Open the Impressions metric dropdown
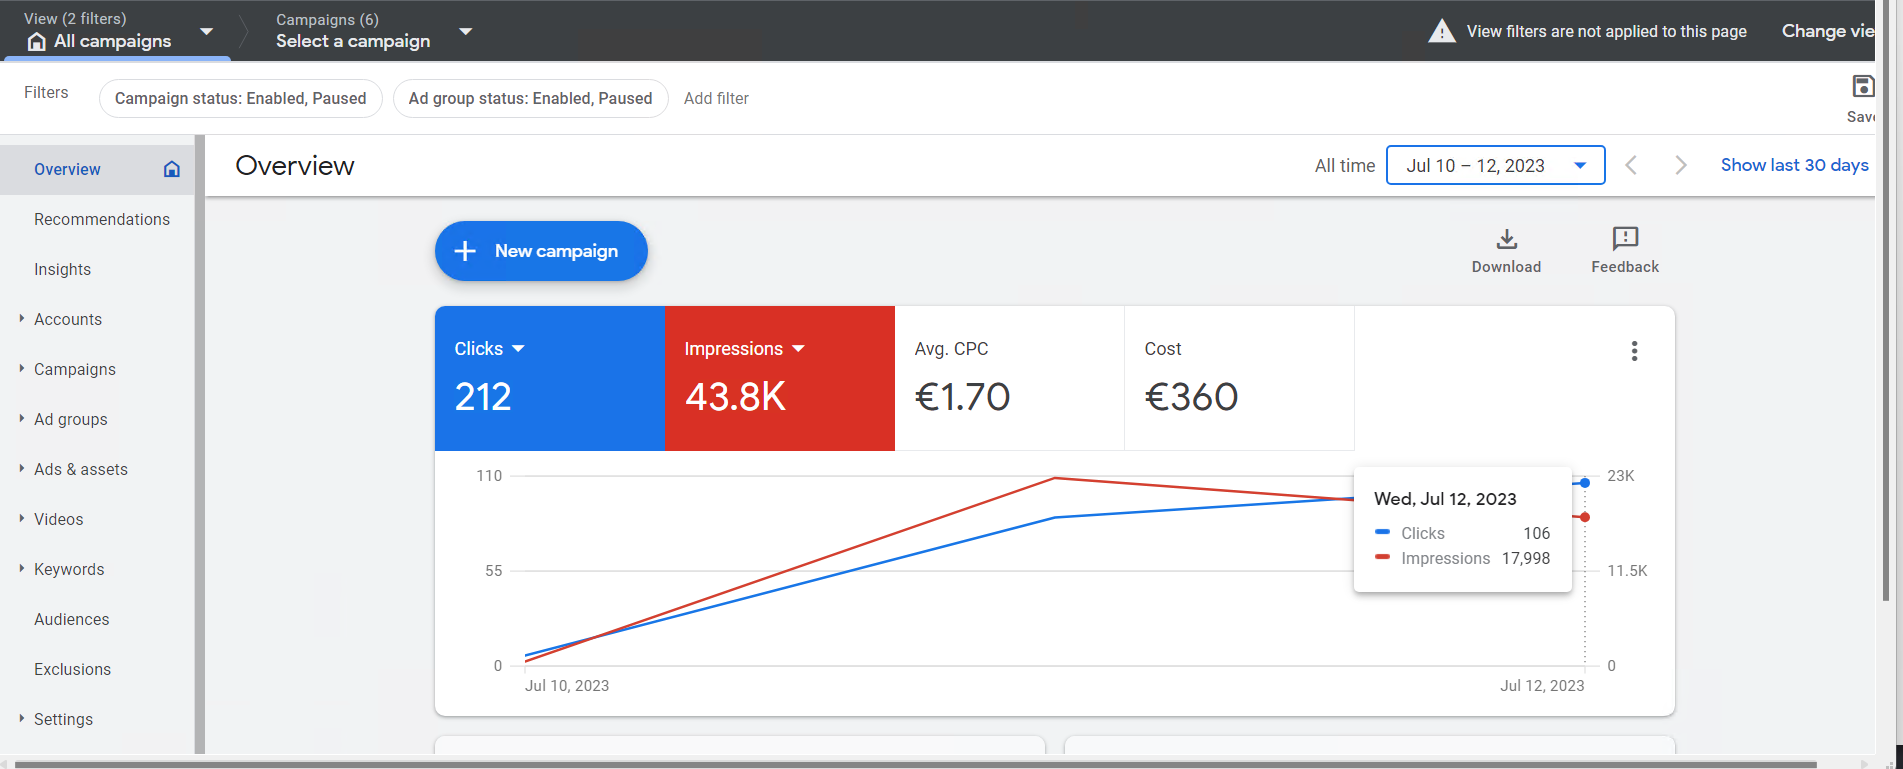Screen dimensions: 1903x769 tap(798, 349)
